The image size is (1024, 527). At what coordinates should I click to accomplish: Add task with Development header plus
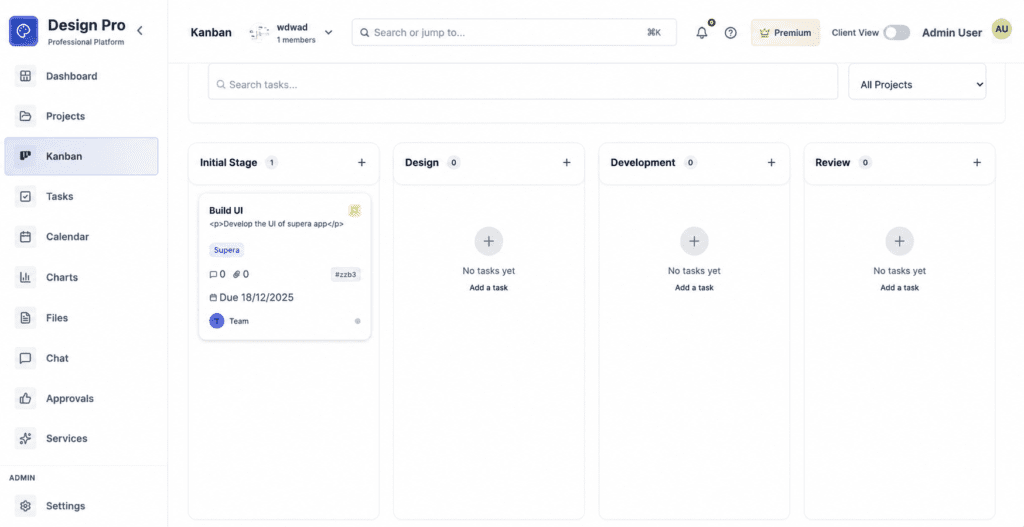(771, 163)
